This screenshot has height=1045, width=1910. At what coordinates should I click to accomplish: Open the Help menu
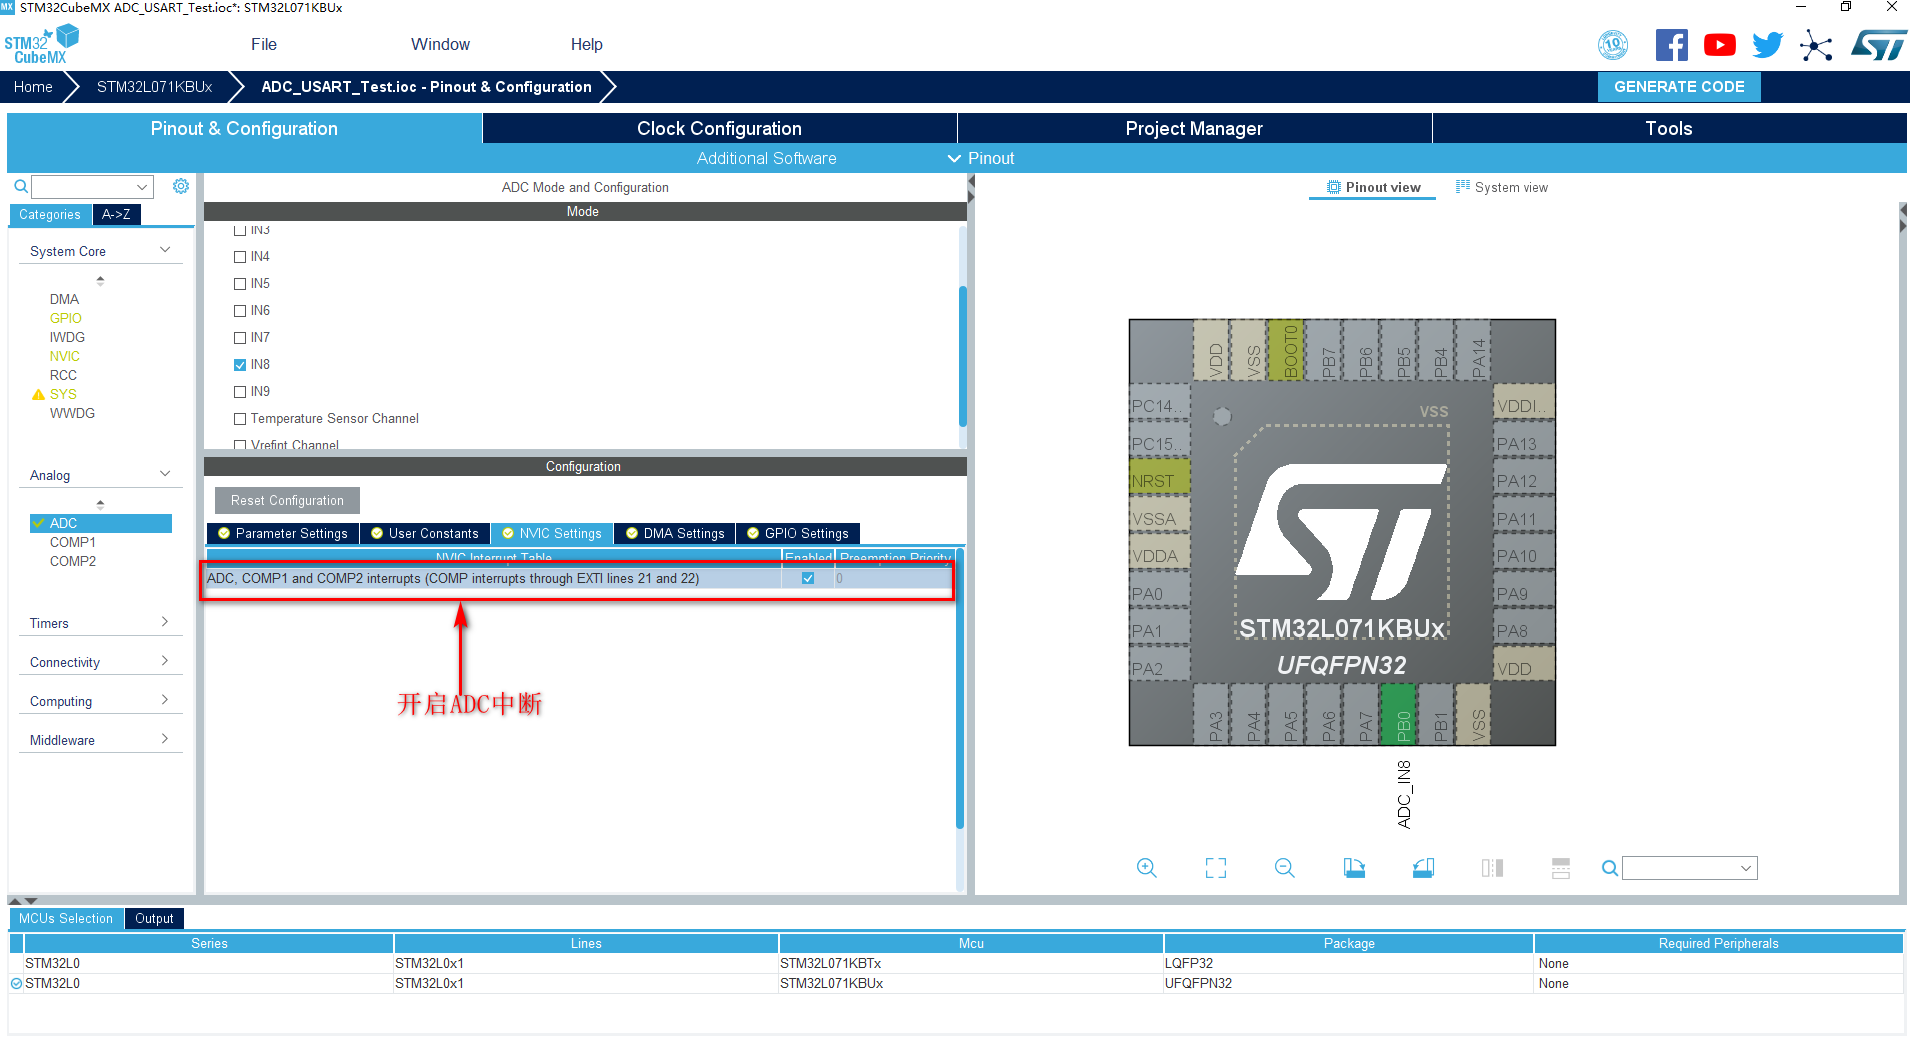[586, 44]
